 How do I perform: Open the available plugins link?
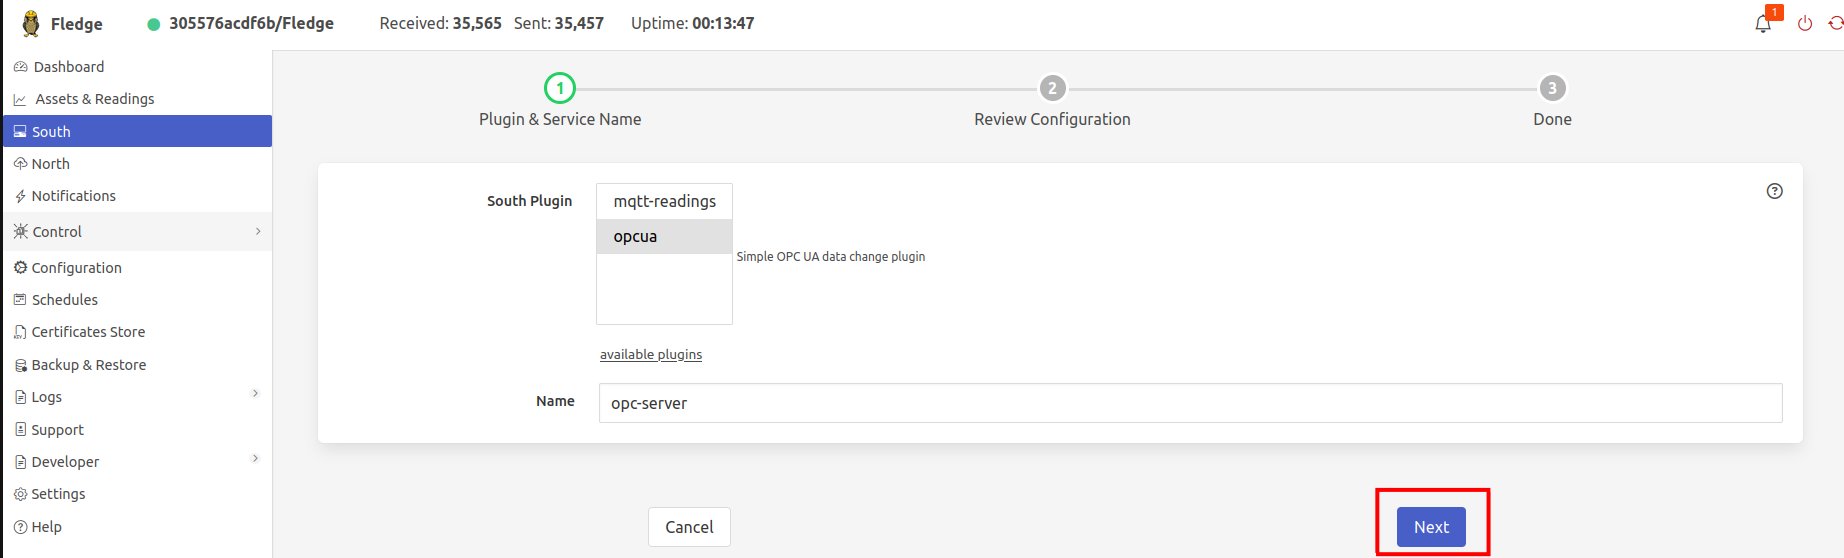tap(651, 355)
